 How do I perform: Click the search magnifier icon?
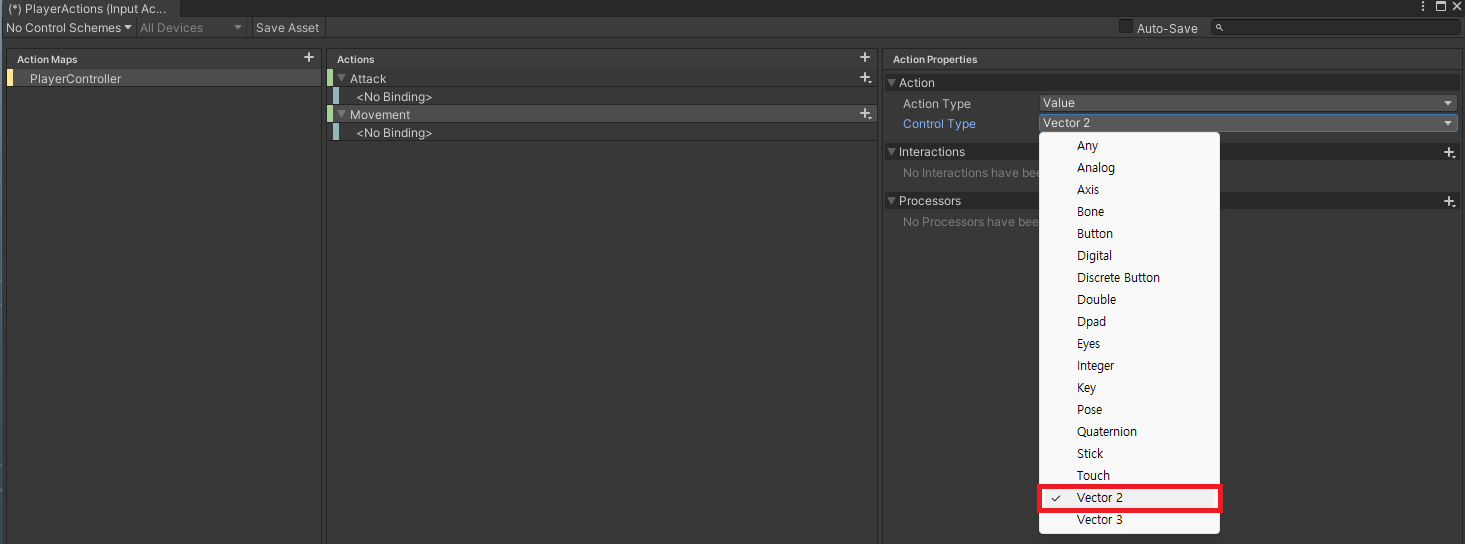click(1221, 28)
